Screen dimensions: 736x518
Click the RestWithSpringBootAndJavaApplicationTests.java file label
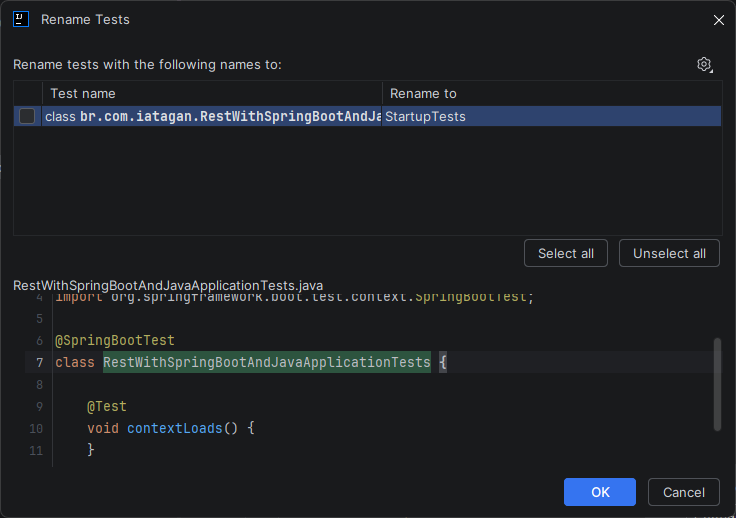click(167, 285)
